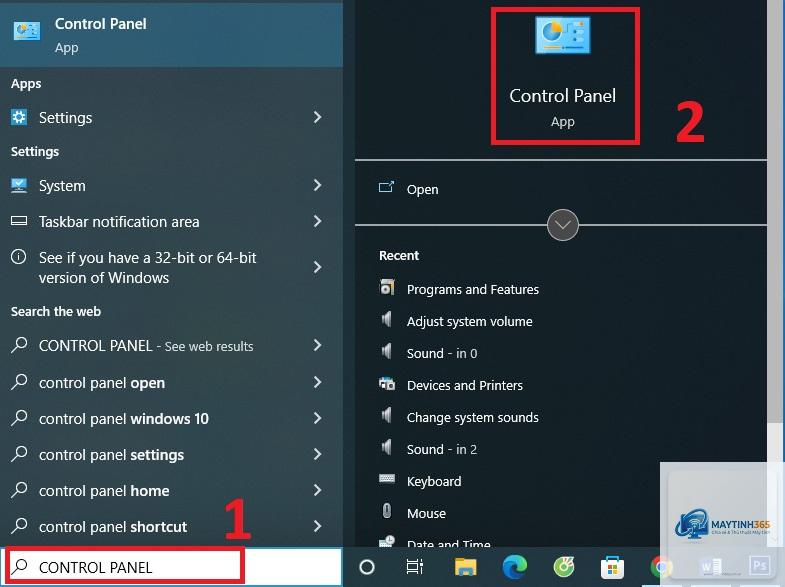This screenshot has width=785, height=587.
Task: Click the Programs and Features icon
Action: [x=387, y=287]
